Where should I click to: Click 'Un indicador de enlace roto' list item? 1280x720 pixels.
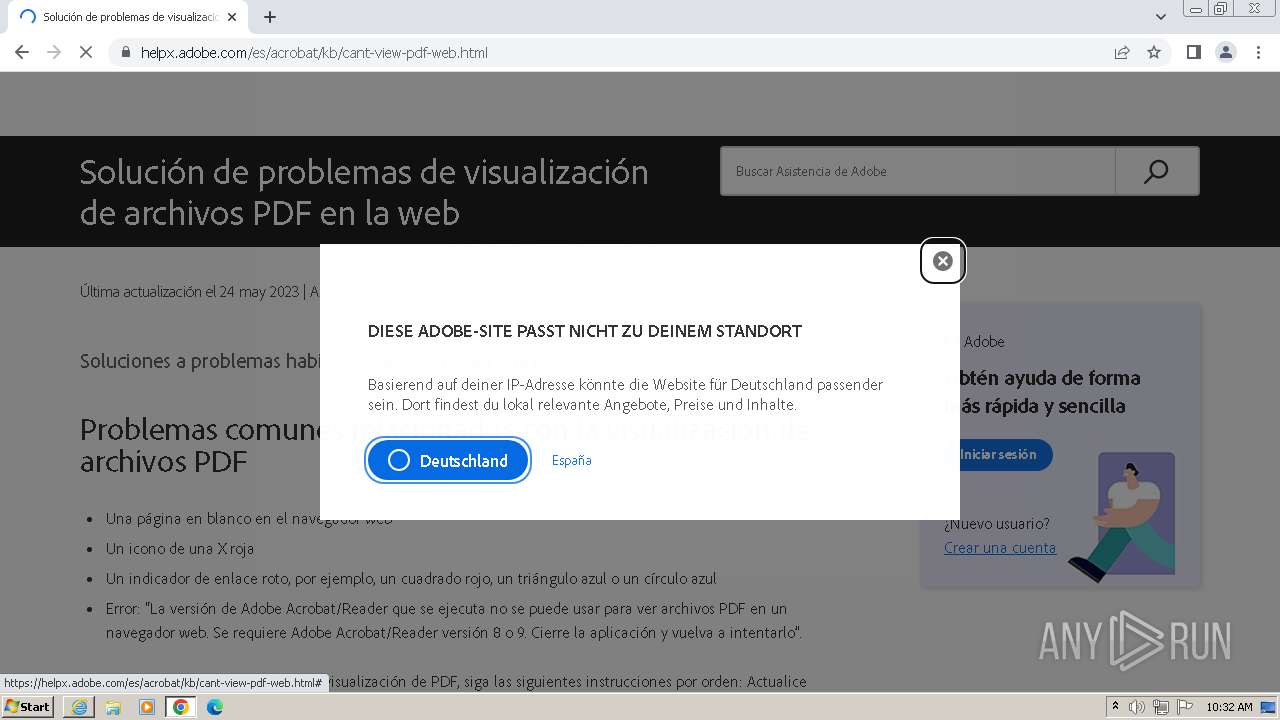(411, 579)
